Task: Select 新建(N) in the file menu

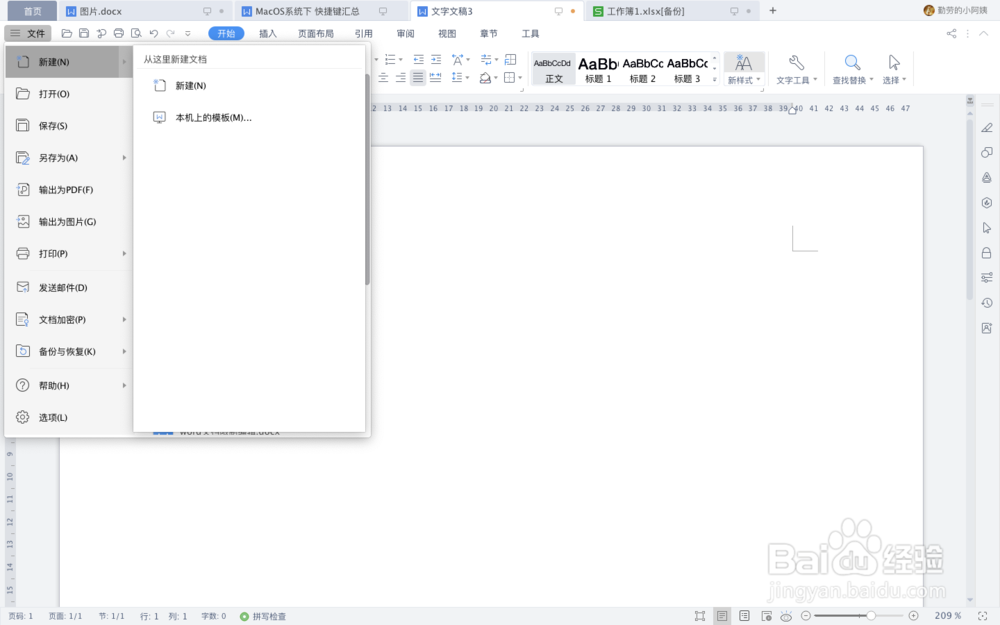Action: click(x=68, y=62)
